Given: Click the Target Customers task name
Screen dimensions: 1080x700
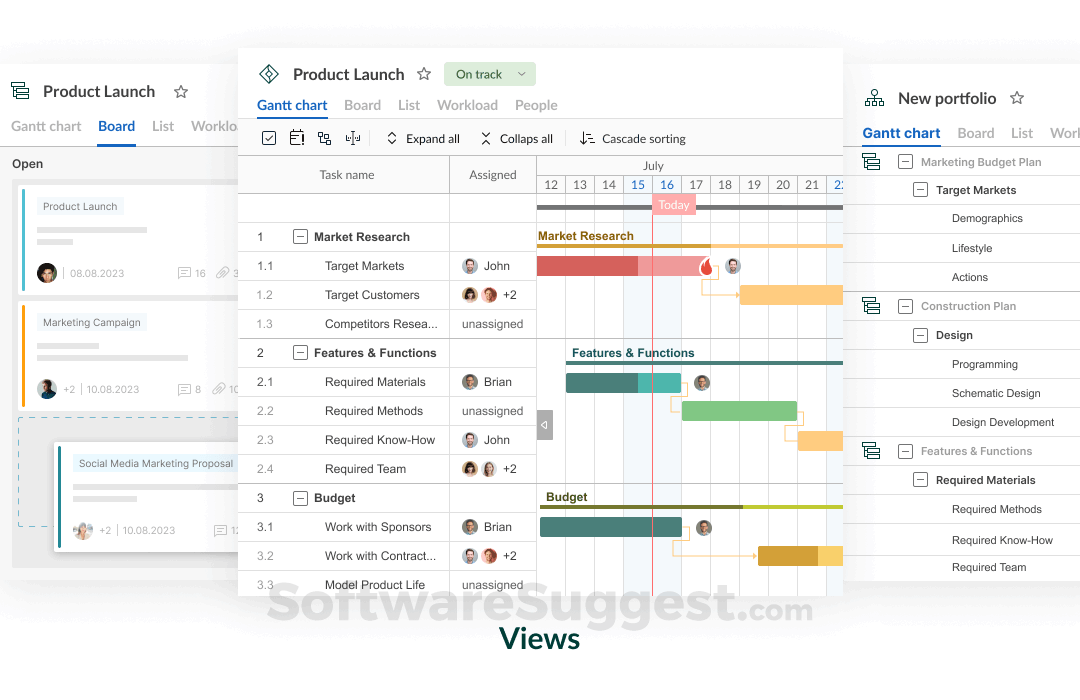Looking at the screenshot, I should (372, 295).
